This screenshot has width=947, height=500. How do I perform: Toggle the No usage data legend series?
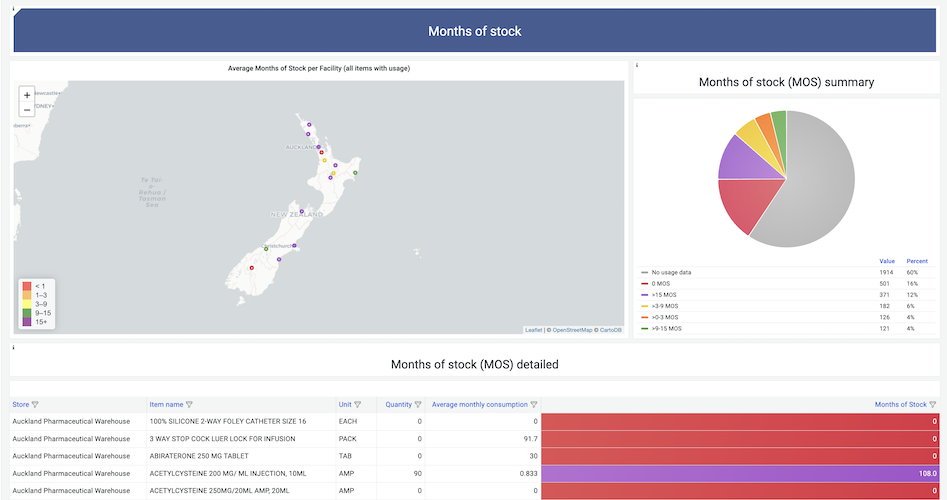coord(672,272)
